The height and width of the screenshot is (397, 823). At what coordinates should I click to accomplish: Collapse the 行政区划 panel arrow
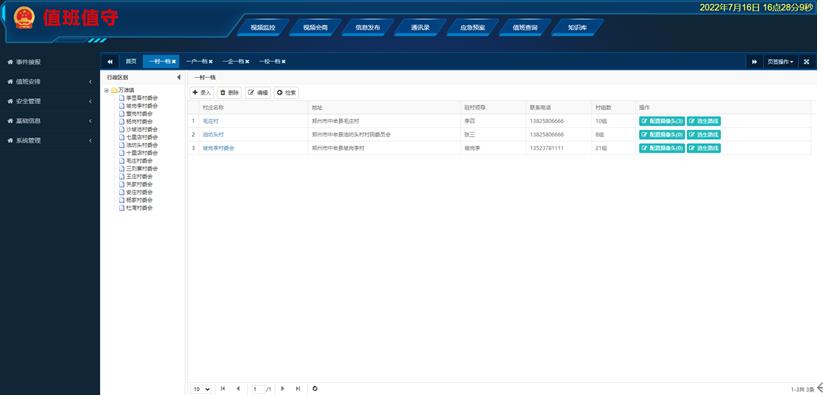(178, 77)
